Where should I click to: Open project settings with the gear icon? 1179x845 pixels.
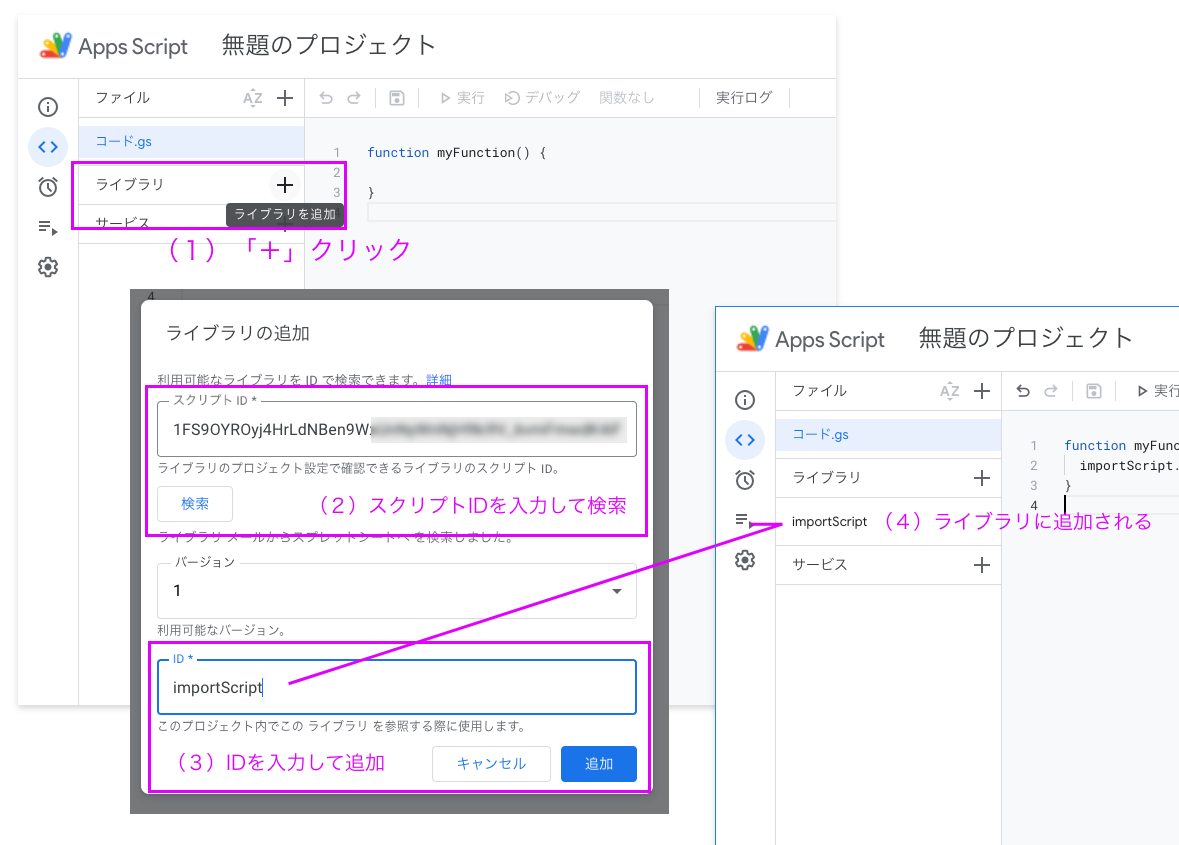point(48,267)
